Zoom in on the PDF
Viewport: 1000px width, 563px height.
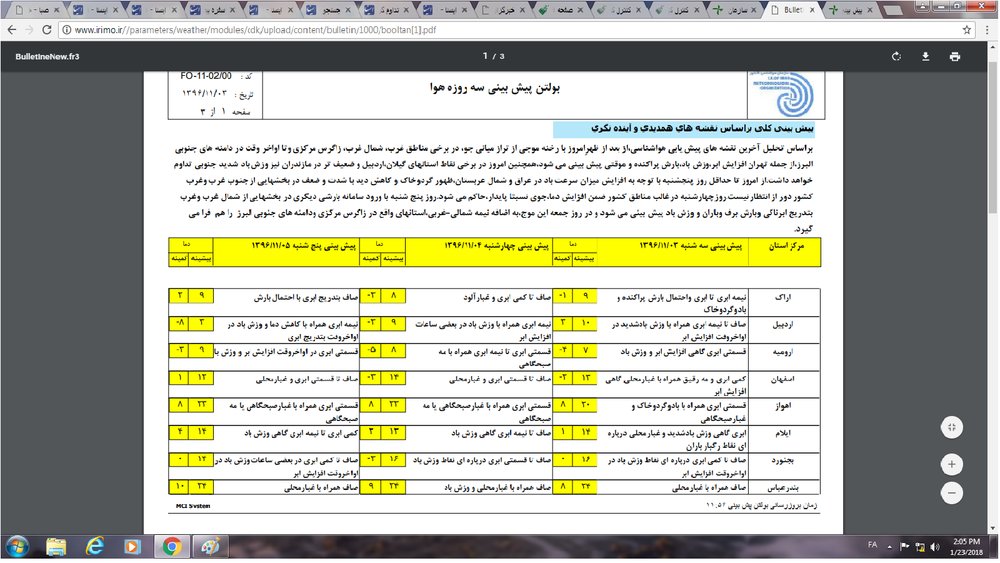952,465
